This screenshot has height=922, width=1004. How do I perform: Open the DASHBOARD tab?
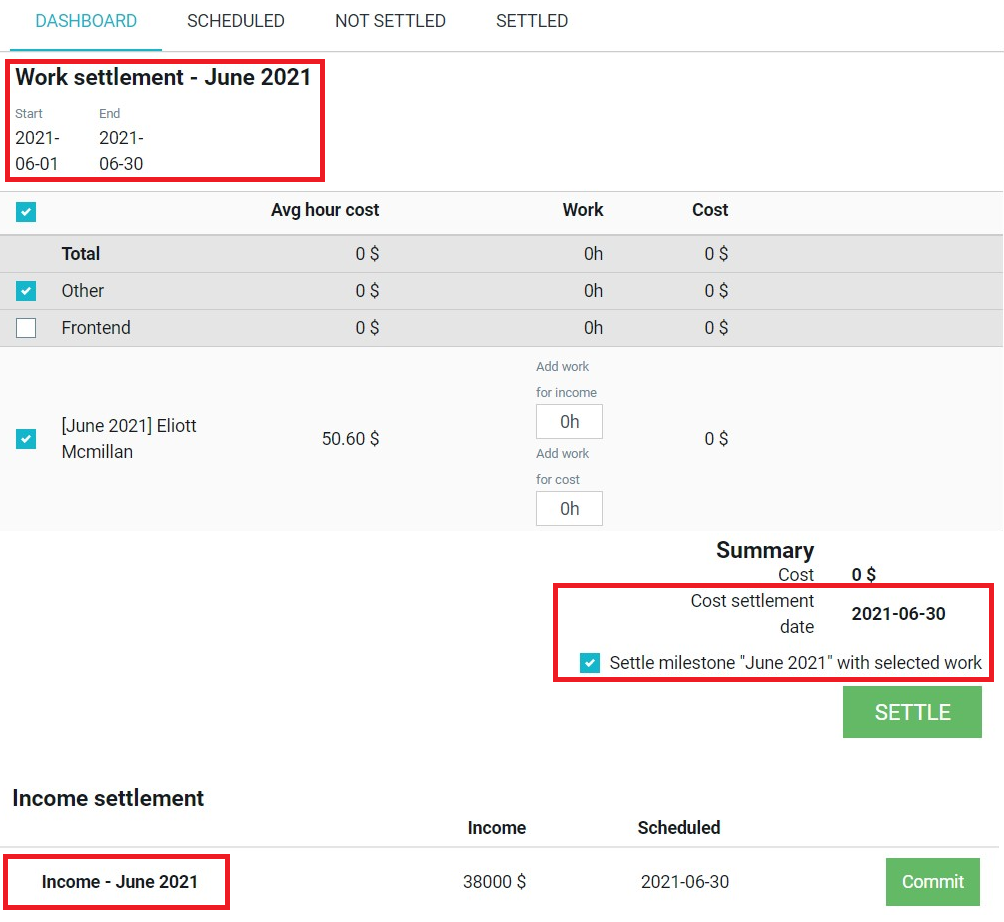point(86,21)
